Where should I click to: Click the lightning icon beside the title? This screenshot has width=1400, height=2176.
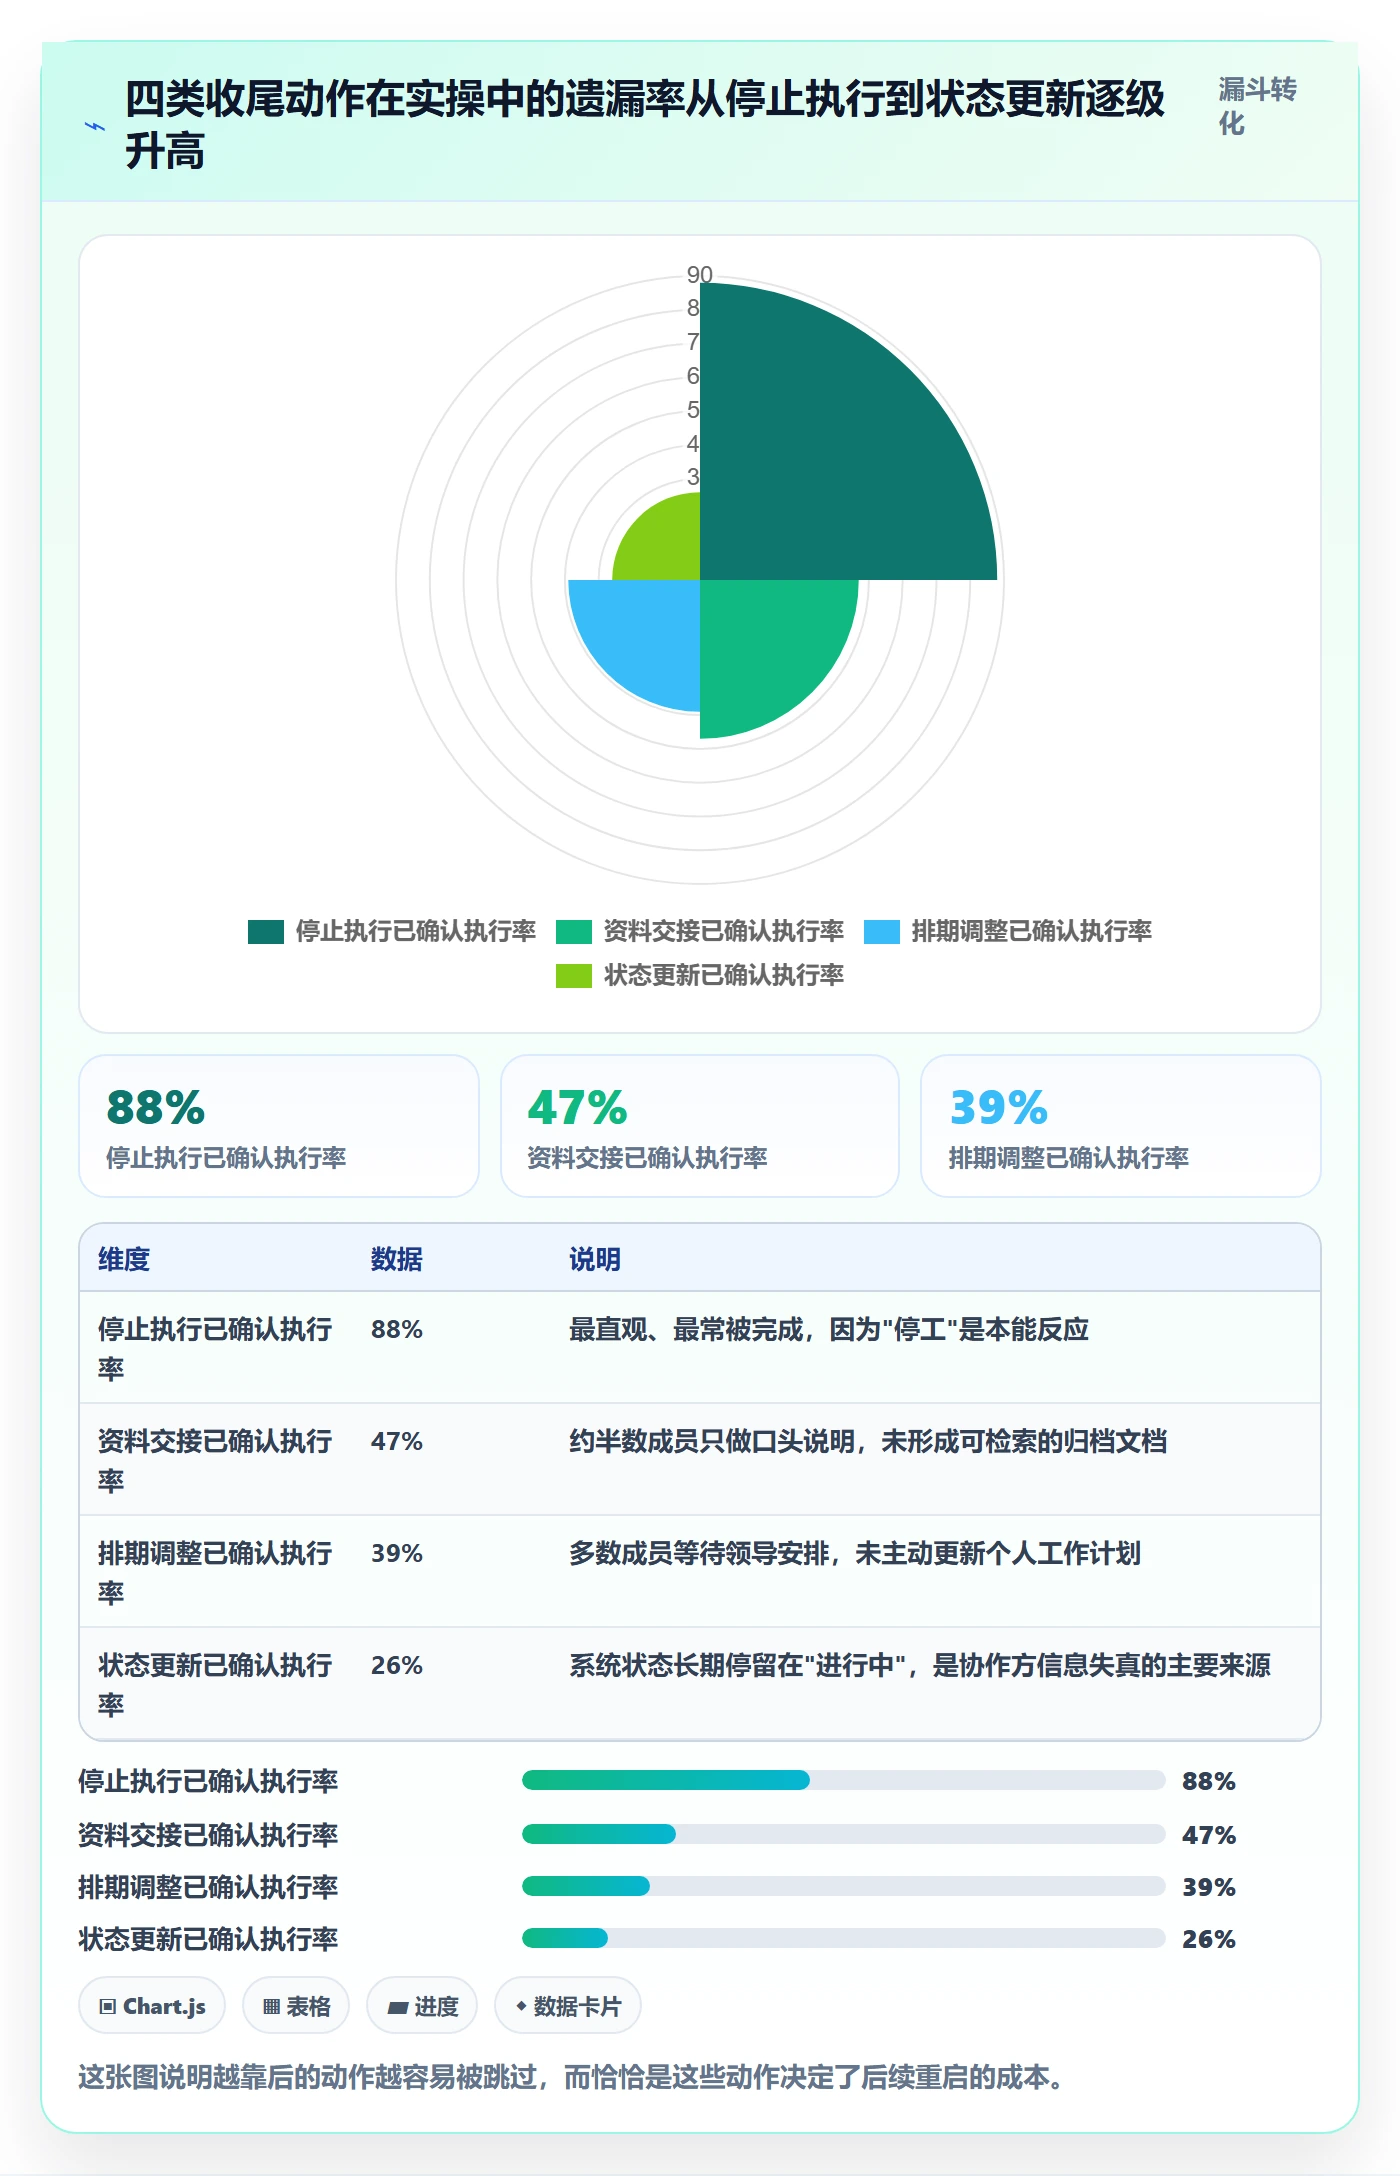[95, 126]
